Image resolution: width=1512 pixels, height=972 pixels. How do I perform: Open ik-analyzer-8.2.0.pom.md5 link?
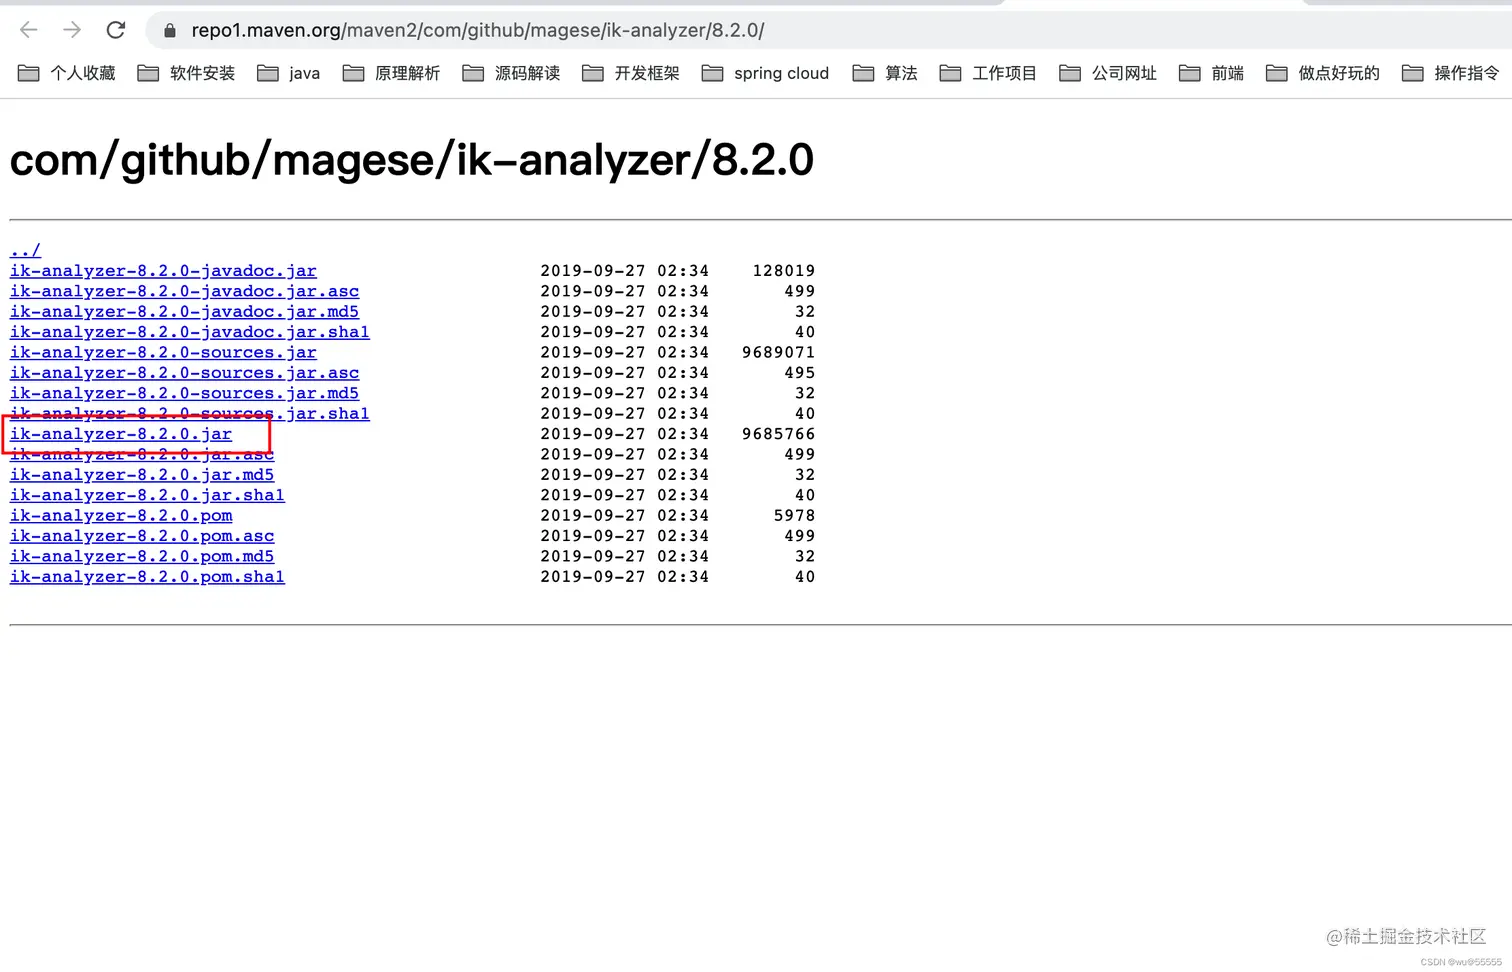142,556
